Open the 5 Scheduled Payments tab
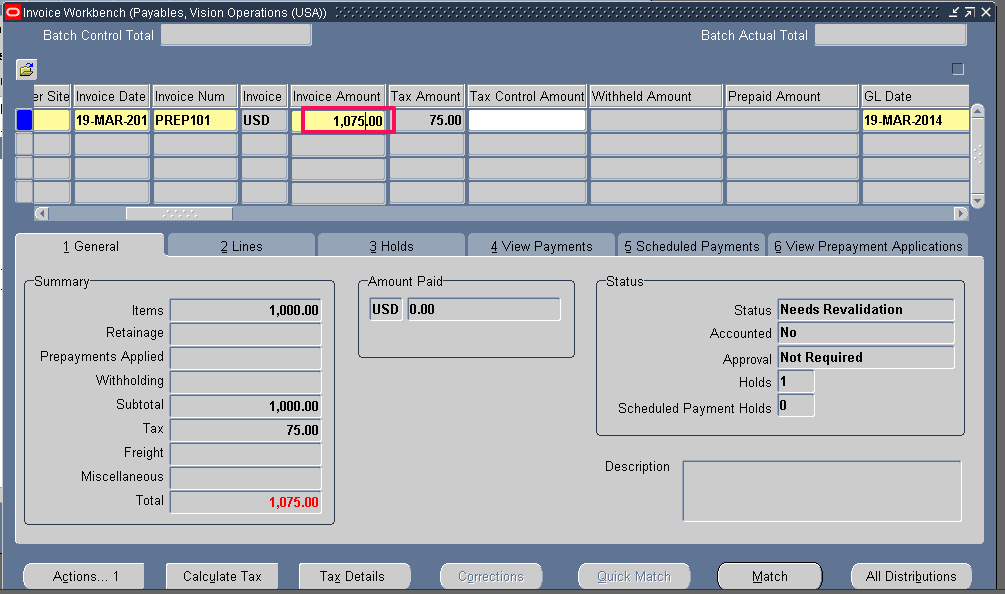Image resolution: width=1005 pixels, height=594 pixels. pos(692,246)
